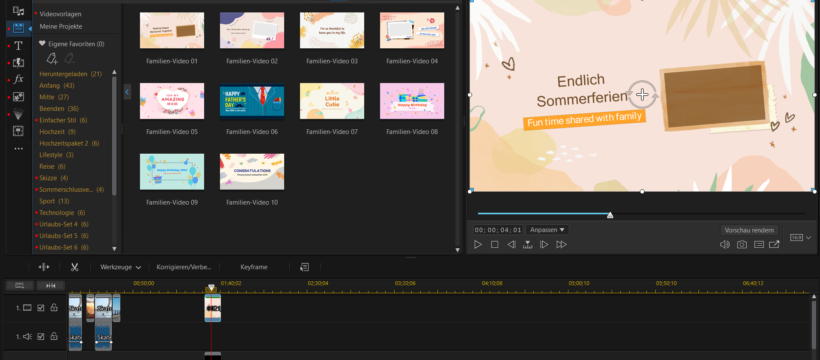Select Hochzeit (9) category
This screenshot has height=360, width=820.
[58, 131]
